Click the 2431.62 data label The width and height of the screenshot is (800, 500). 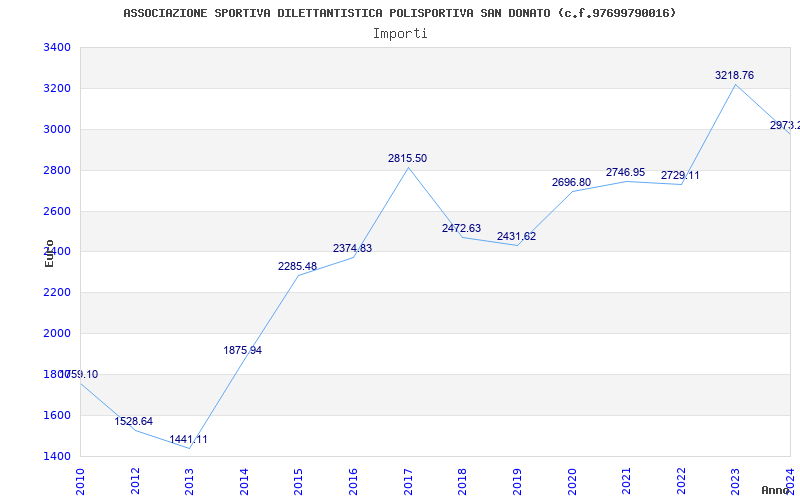pyautogui.click(x=516, y=237)
